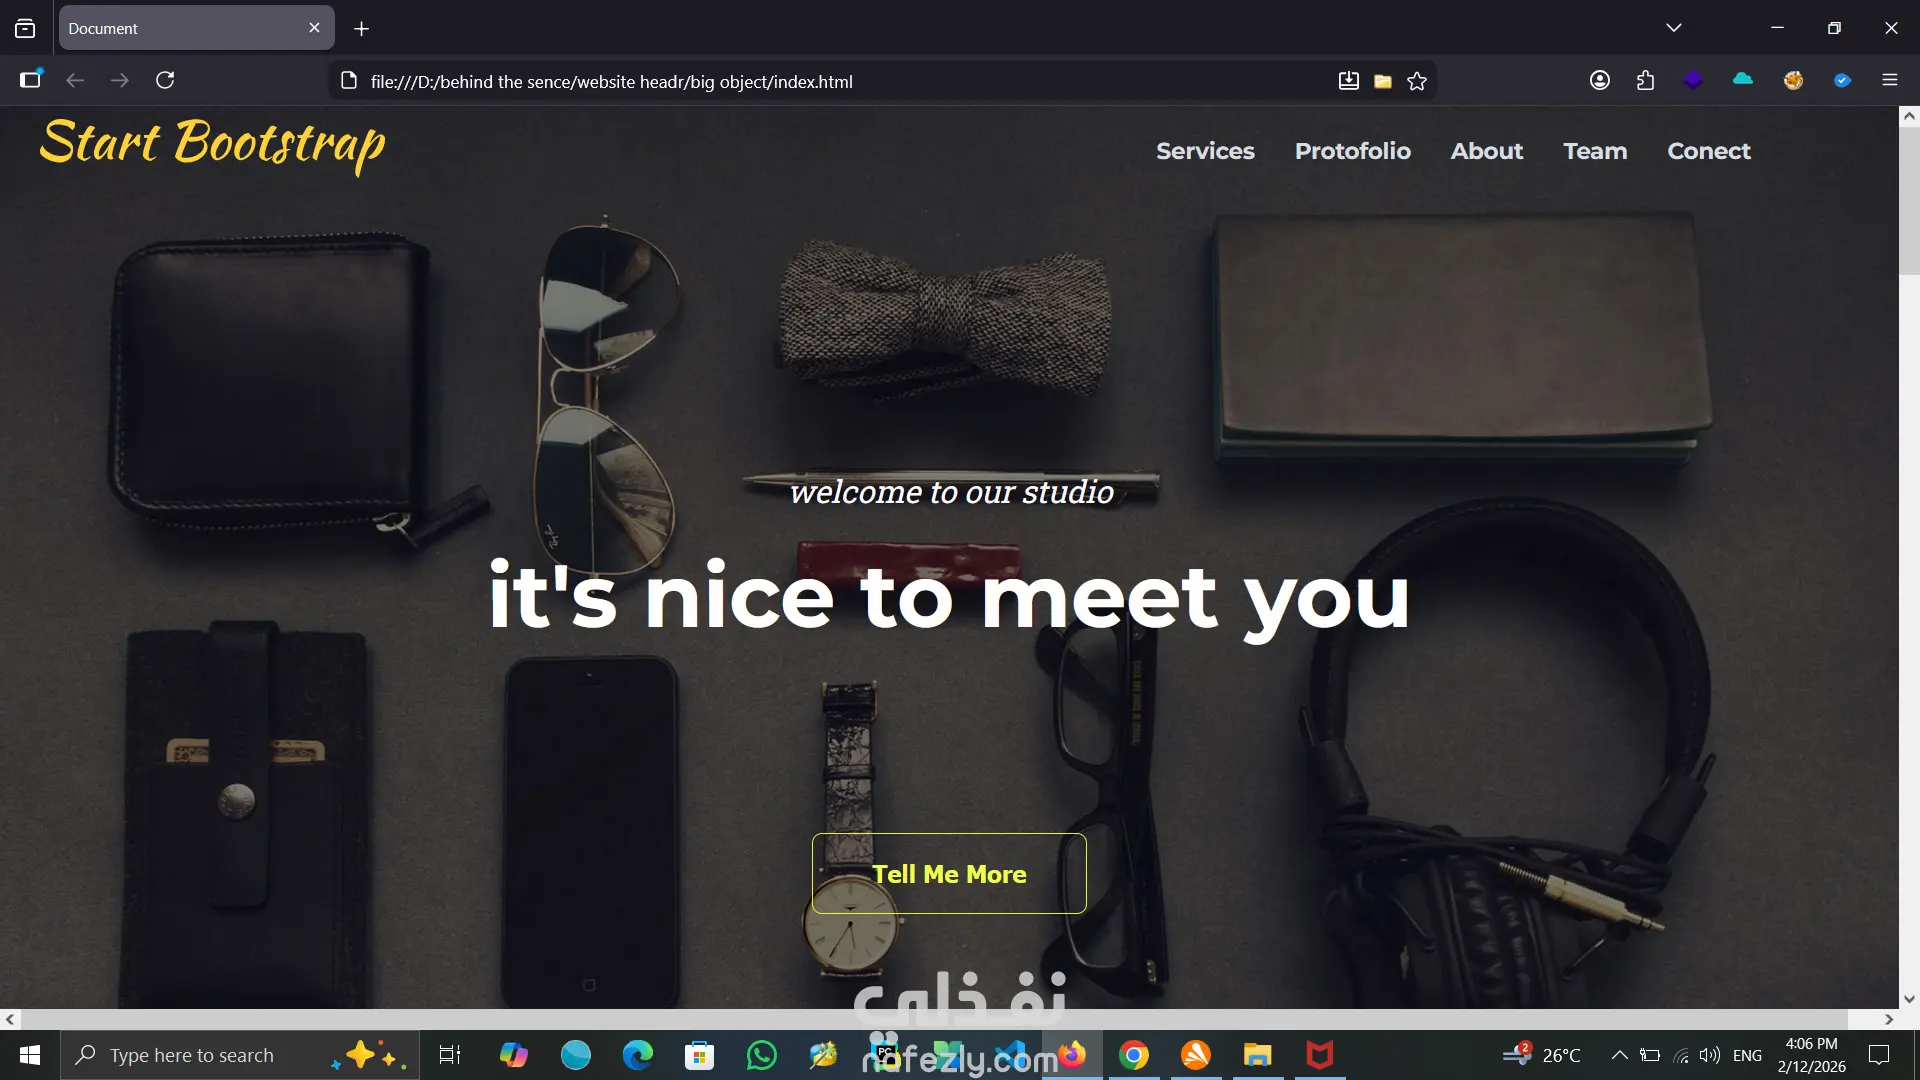Screen dimensions: 1920x1080
Task: Click the Tell Me More button
Action: pos(949,873)
